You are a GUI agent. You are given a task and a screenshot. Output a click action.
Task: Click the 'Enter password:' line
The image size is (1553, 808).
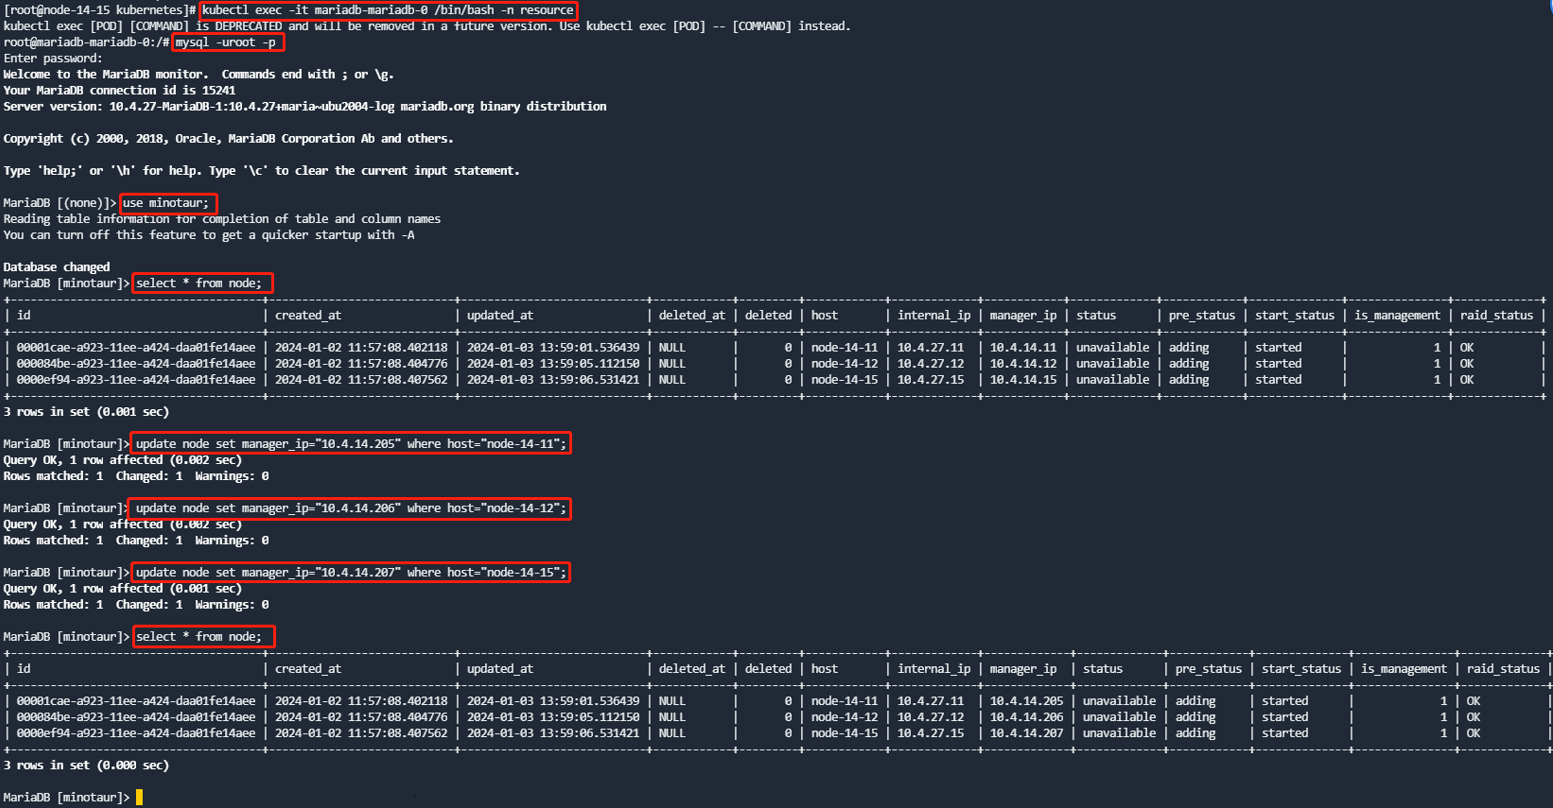tap(53, 58)
